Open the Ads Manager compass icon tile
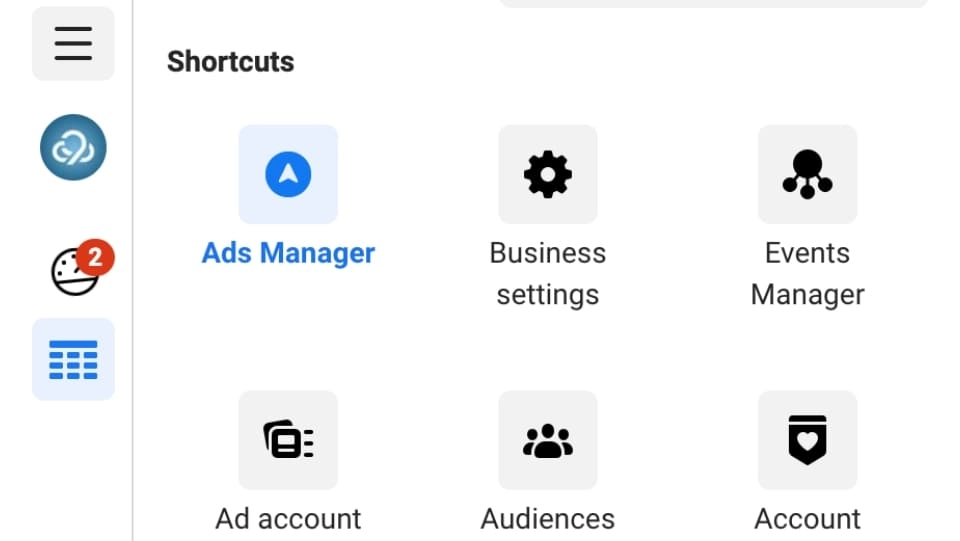 click(288, 174)
